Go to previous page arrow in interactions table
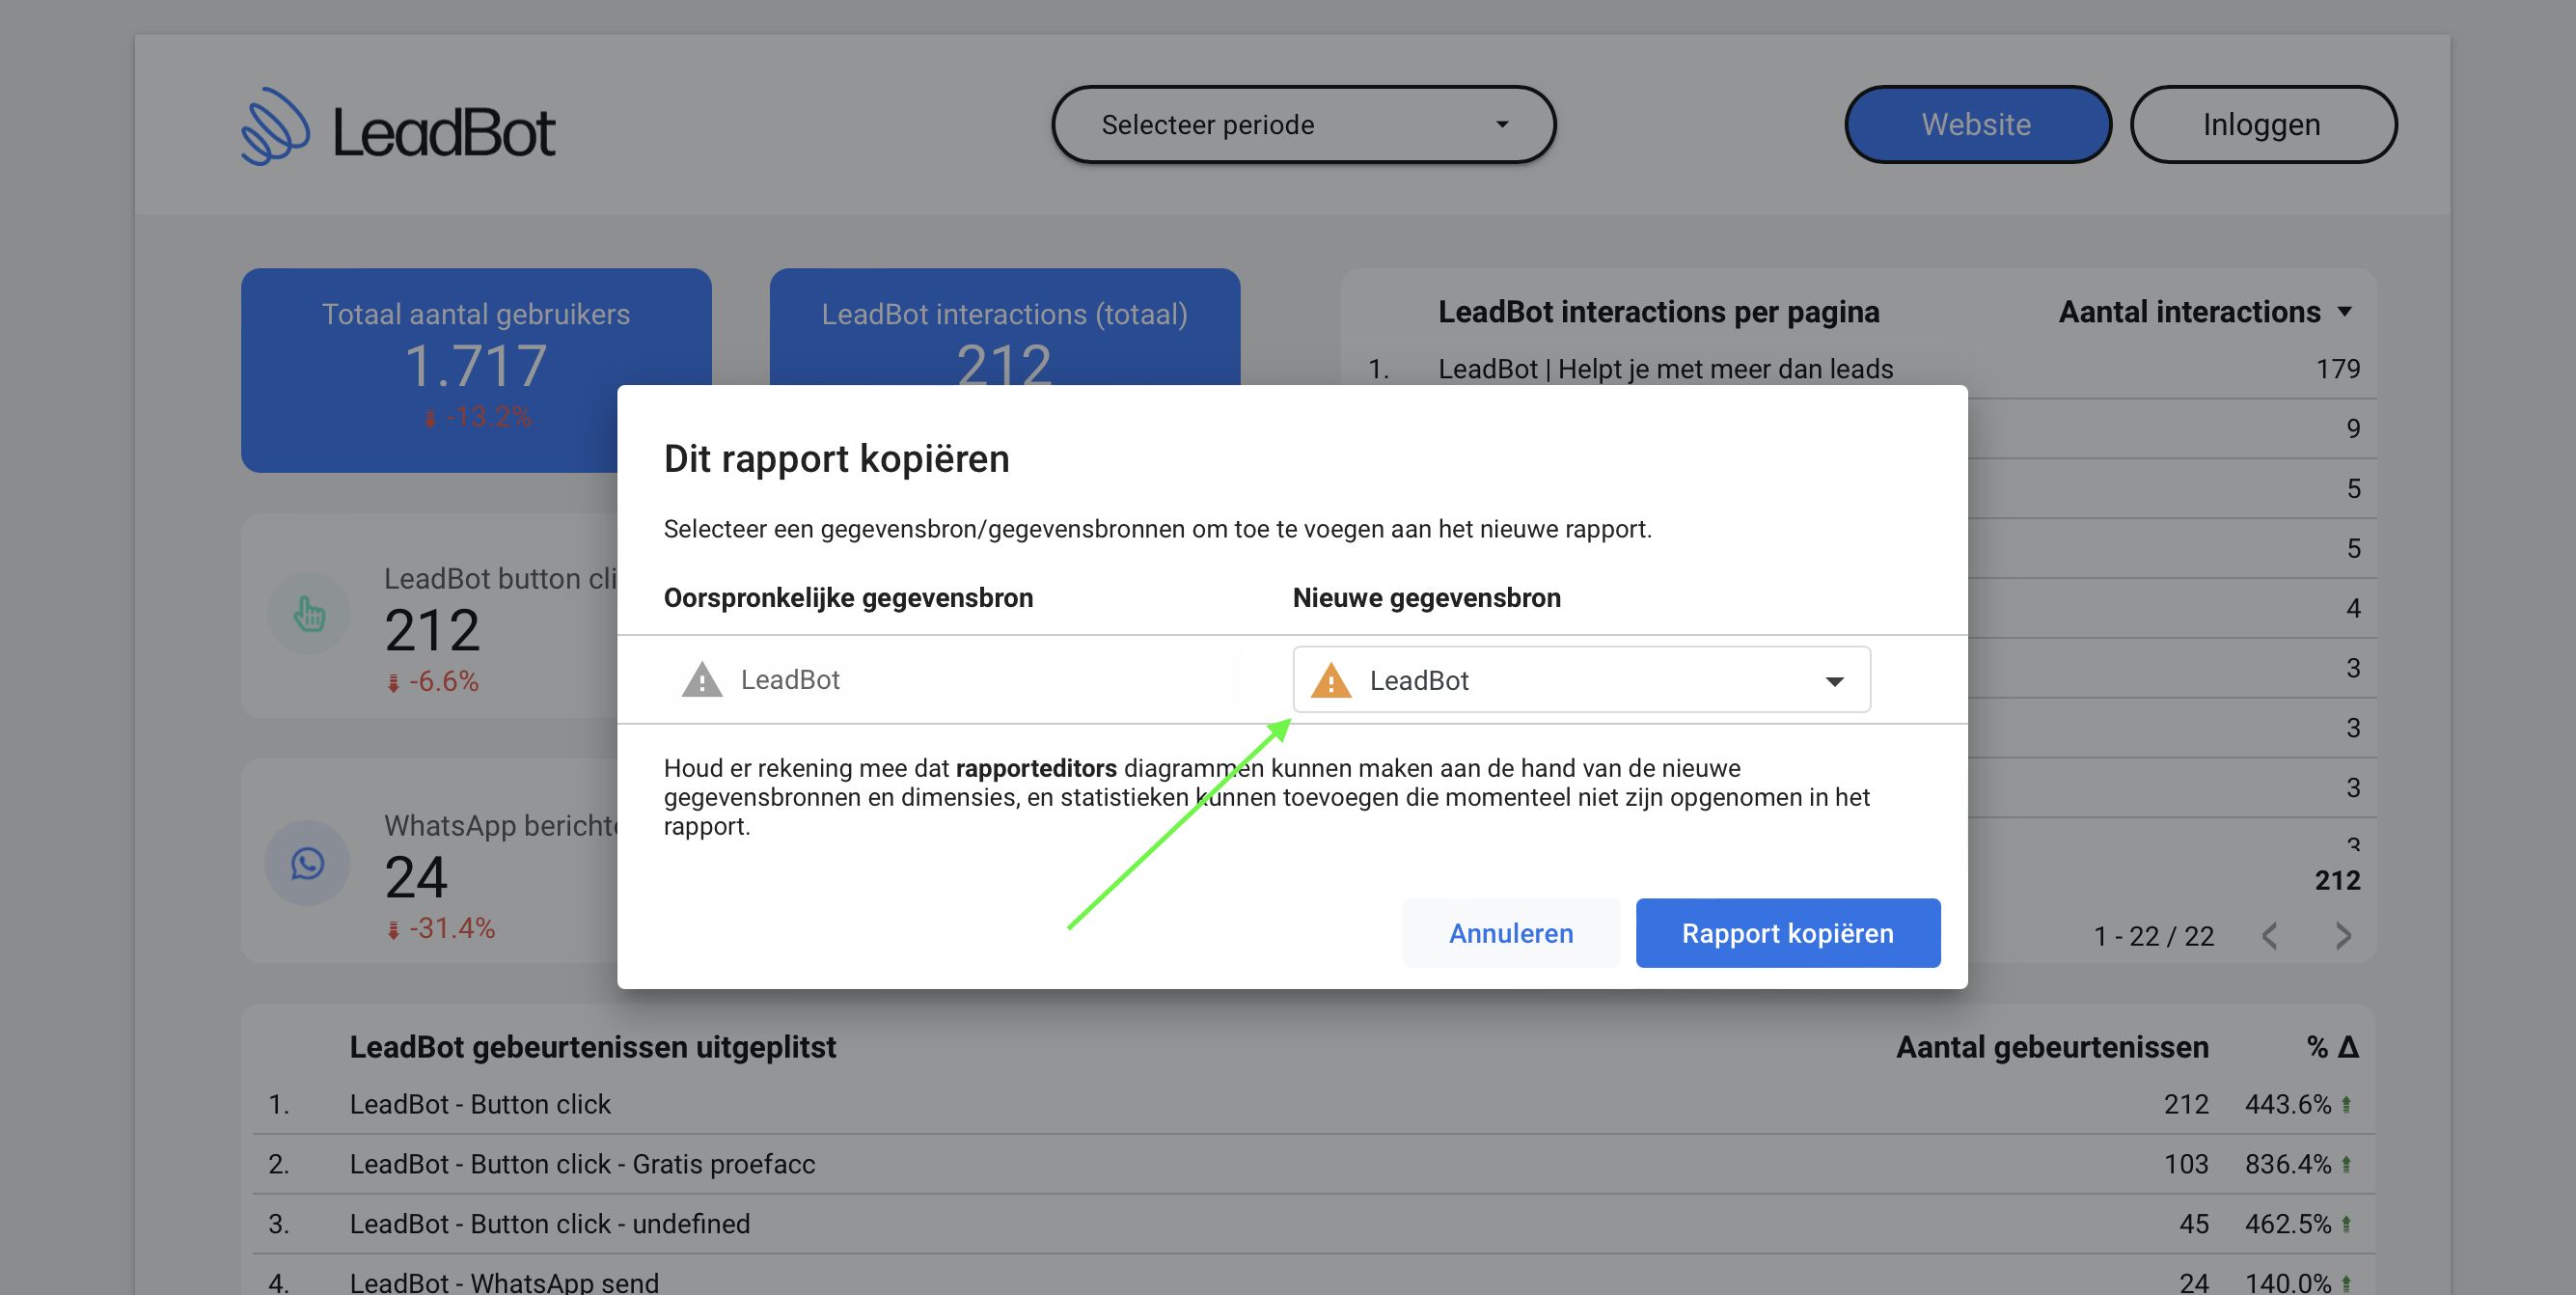This screenshot has width=2576, height=1295. (x=2270, y=936)
